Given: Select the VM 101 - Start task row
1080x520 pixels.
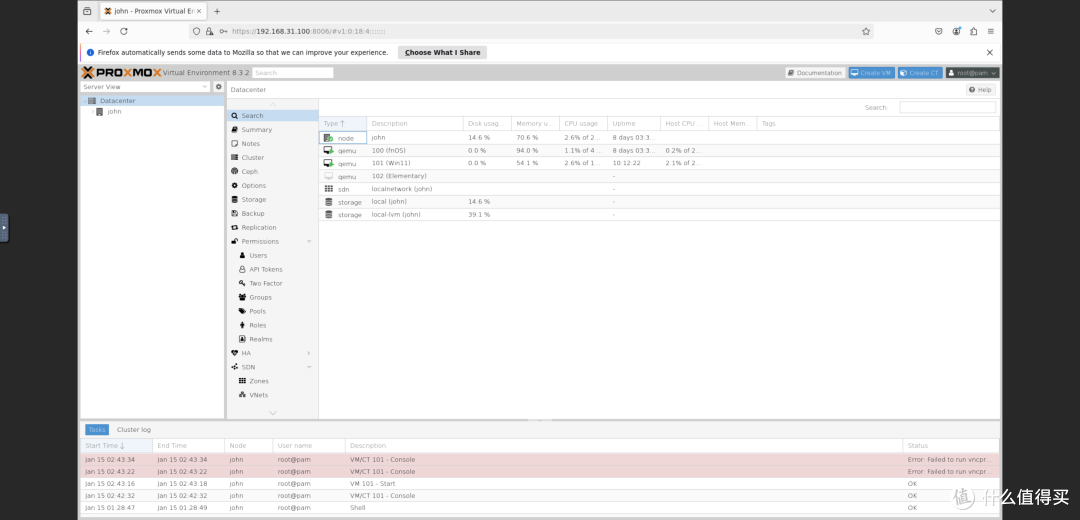Looking at the screenshot, I should pos(539,483).
